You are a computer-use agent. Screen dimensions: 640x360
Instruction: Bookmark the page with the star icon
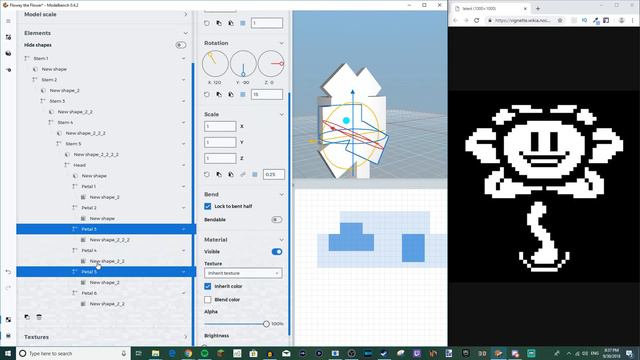click(560, 20)
